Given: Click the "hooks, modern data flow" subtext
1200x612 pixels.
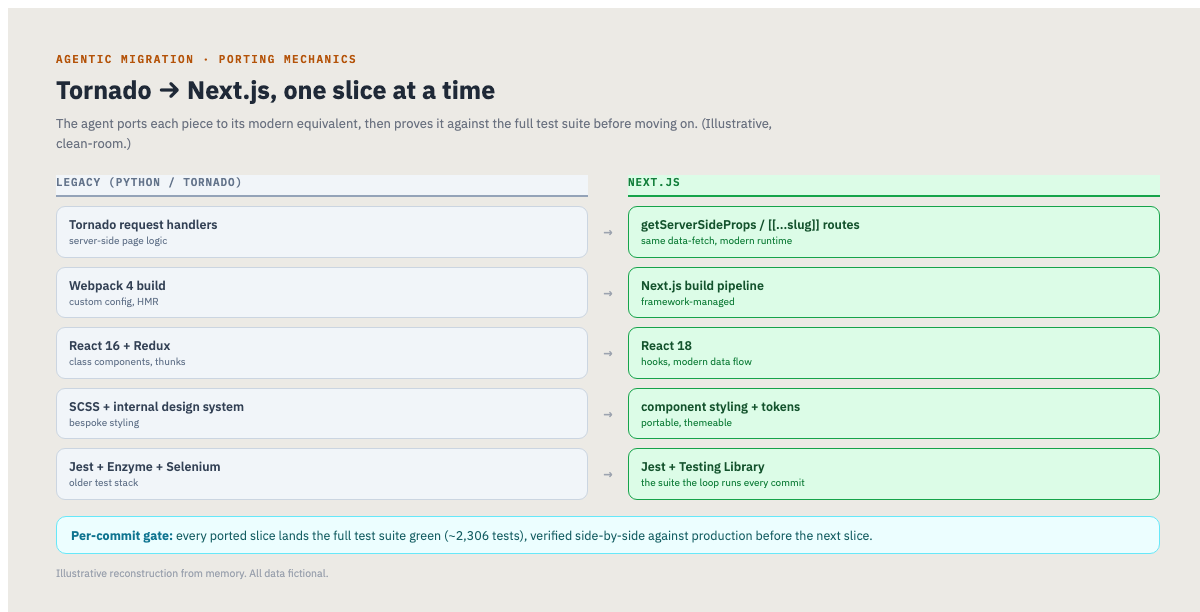Looking at the screenshot, I should (696, 362).
